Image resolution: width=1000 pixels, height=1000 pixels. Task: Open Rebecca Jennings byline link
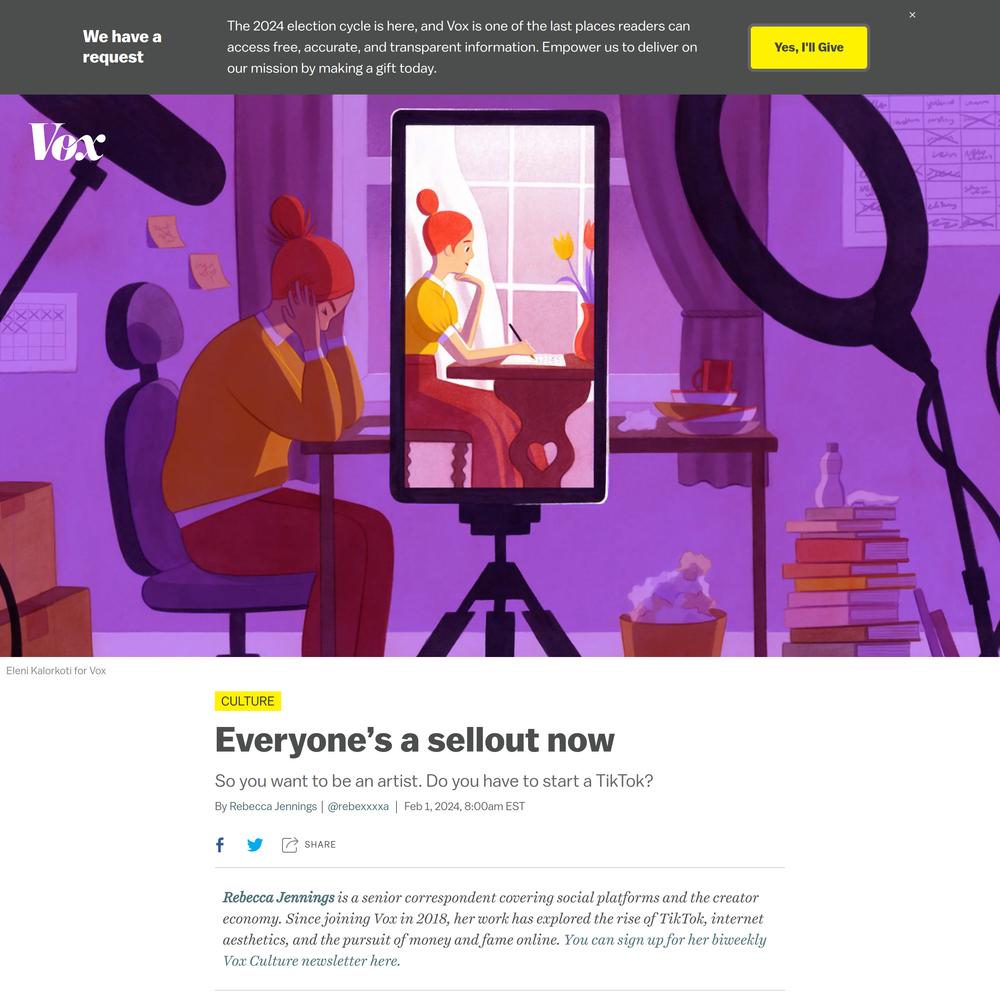(273, 806)
